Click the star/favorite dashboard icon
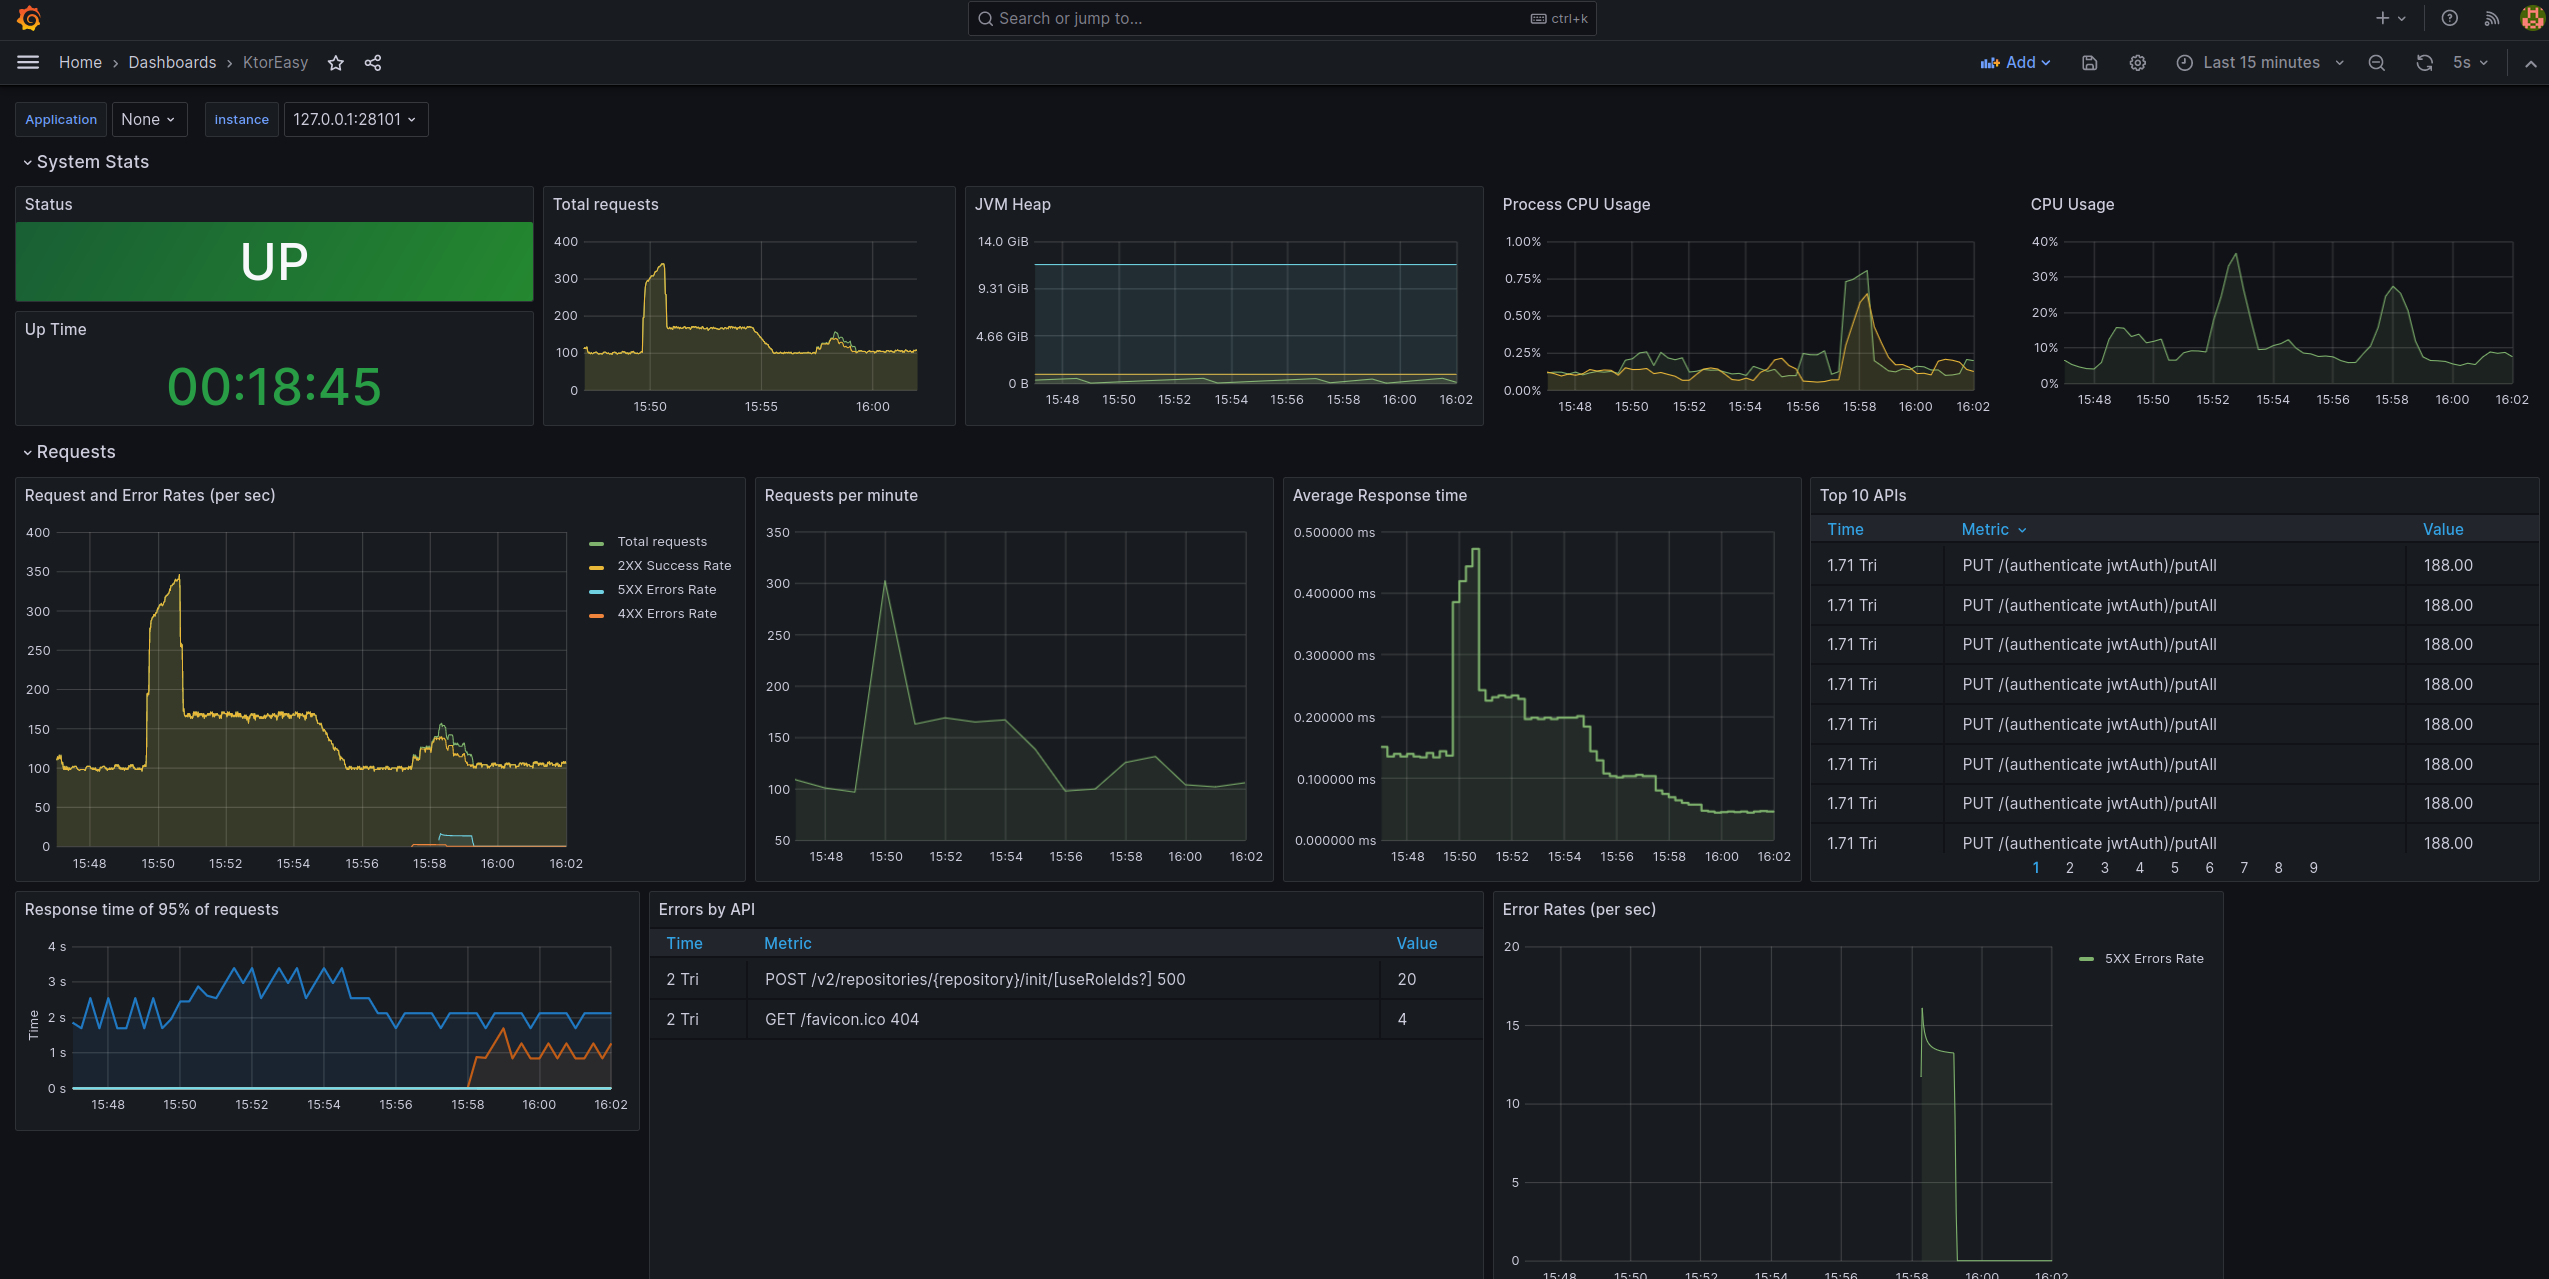Viewport: 2549px width, 1279px height. click(334, 62)
